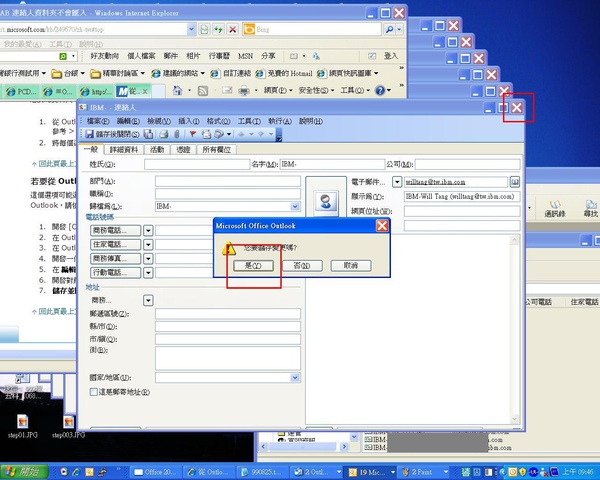
Task: Click the 街 address text area
Action: tap(228, 358)
